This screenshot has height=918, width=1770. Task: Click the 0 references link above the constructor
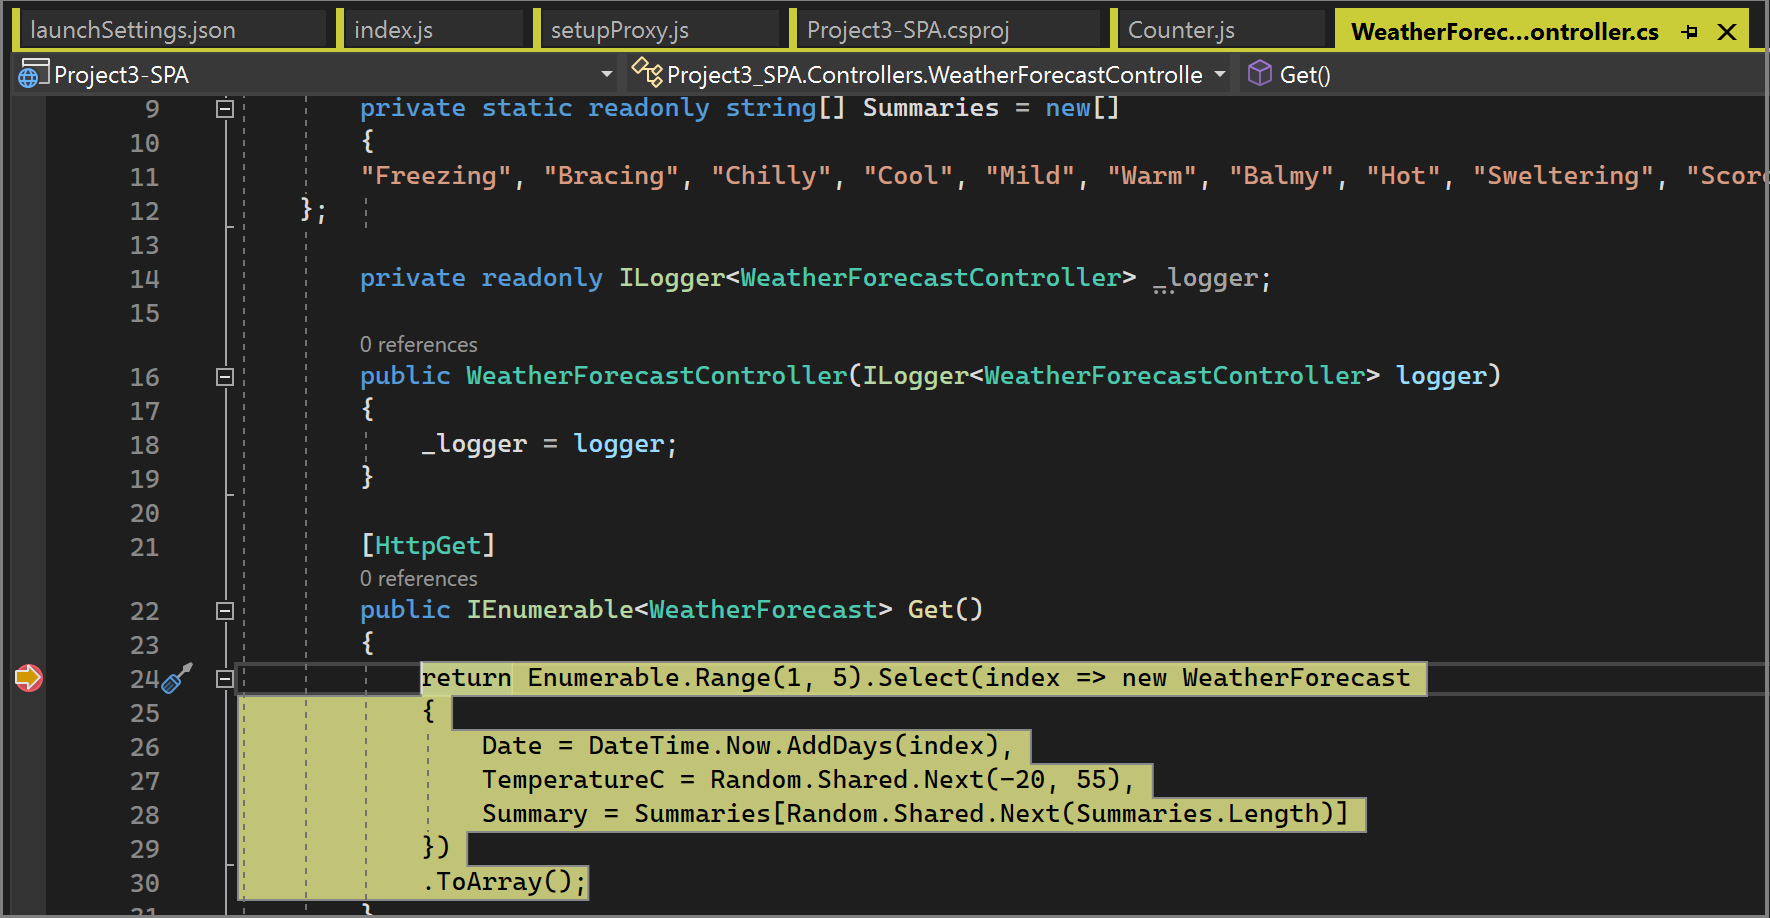click(418, 344)
